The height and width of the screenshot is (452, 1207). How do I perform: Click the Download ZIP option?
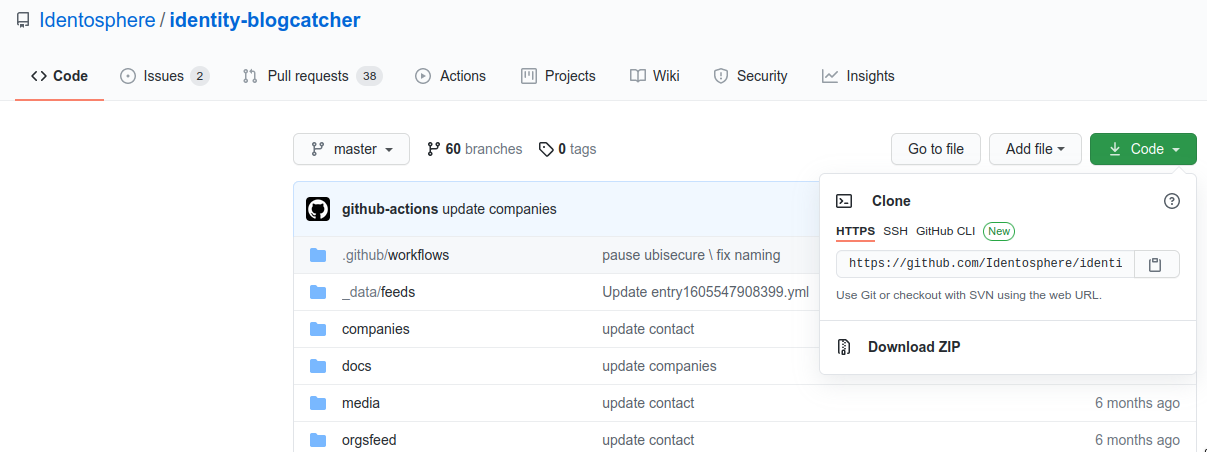914,347
